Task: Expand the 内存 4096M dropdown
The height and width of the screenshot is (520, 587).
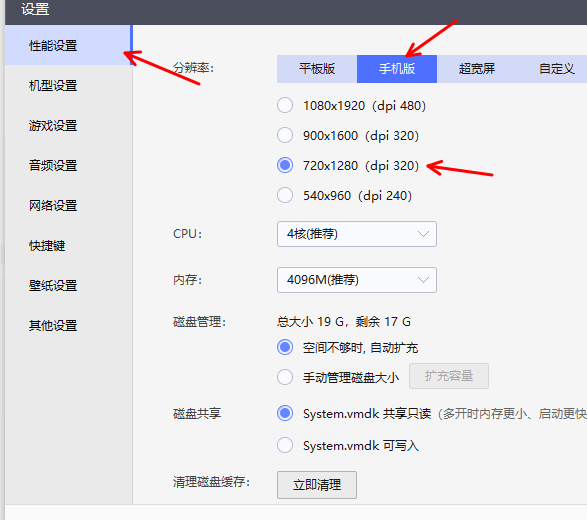Action: 357,280
